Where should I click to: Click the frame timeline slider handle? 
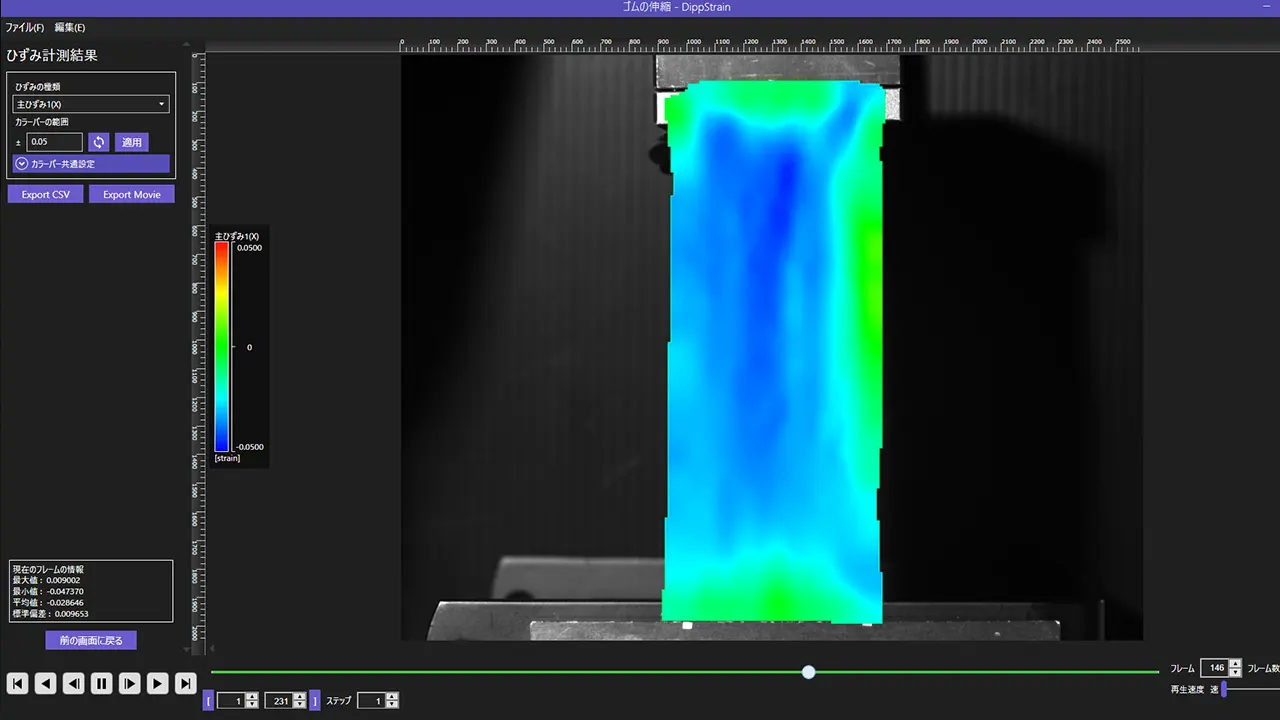pyautogui.click(x=808, y=672)
